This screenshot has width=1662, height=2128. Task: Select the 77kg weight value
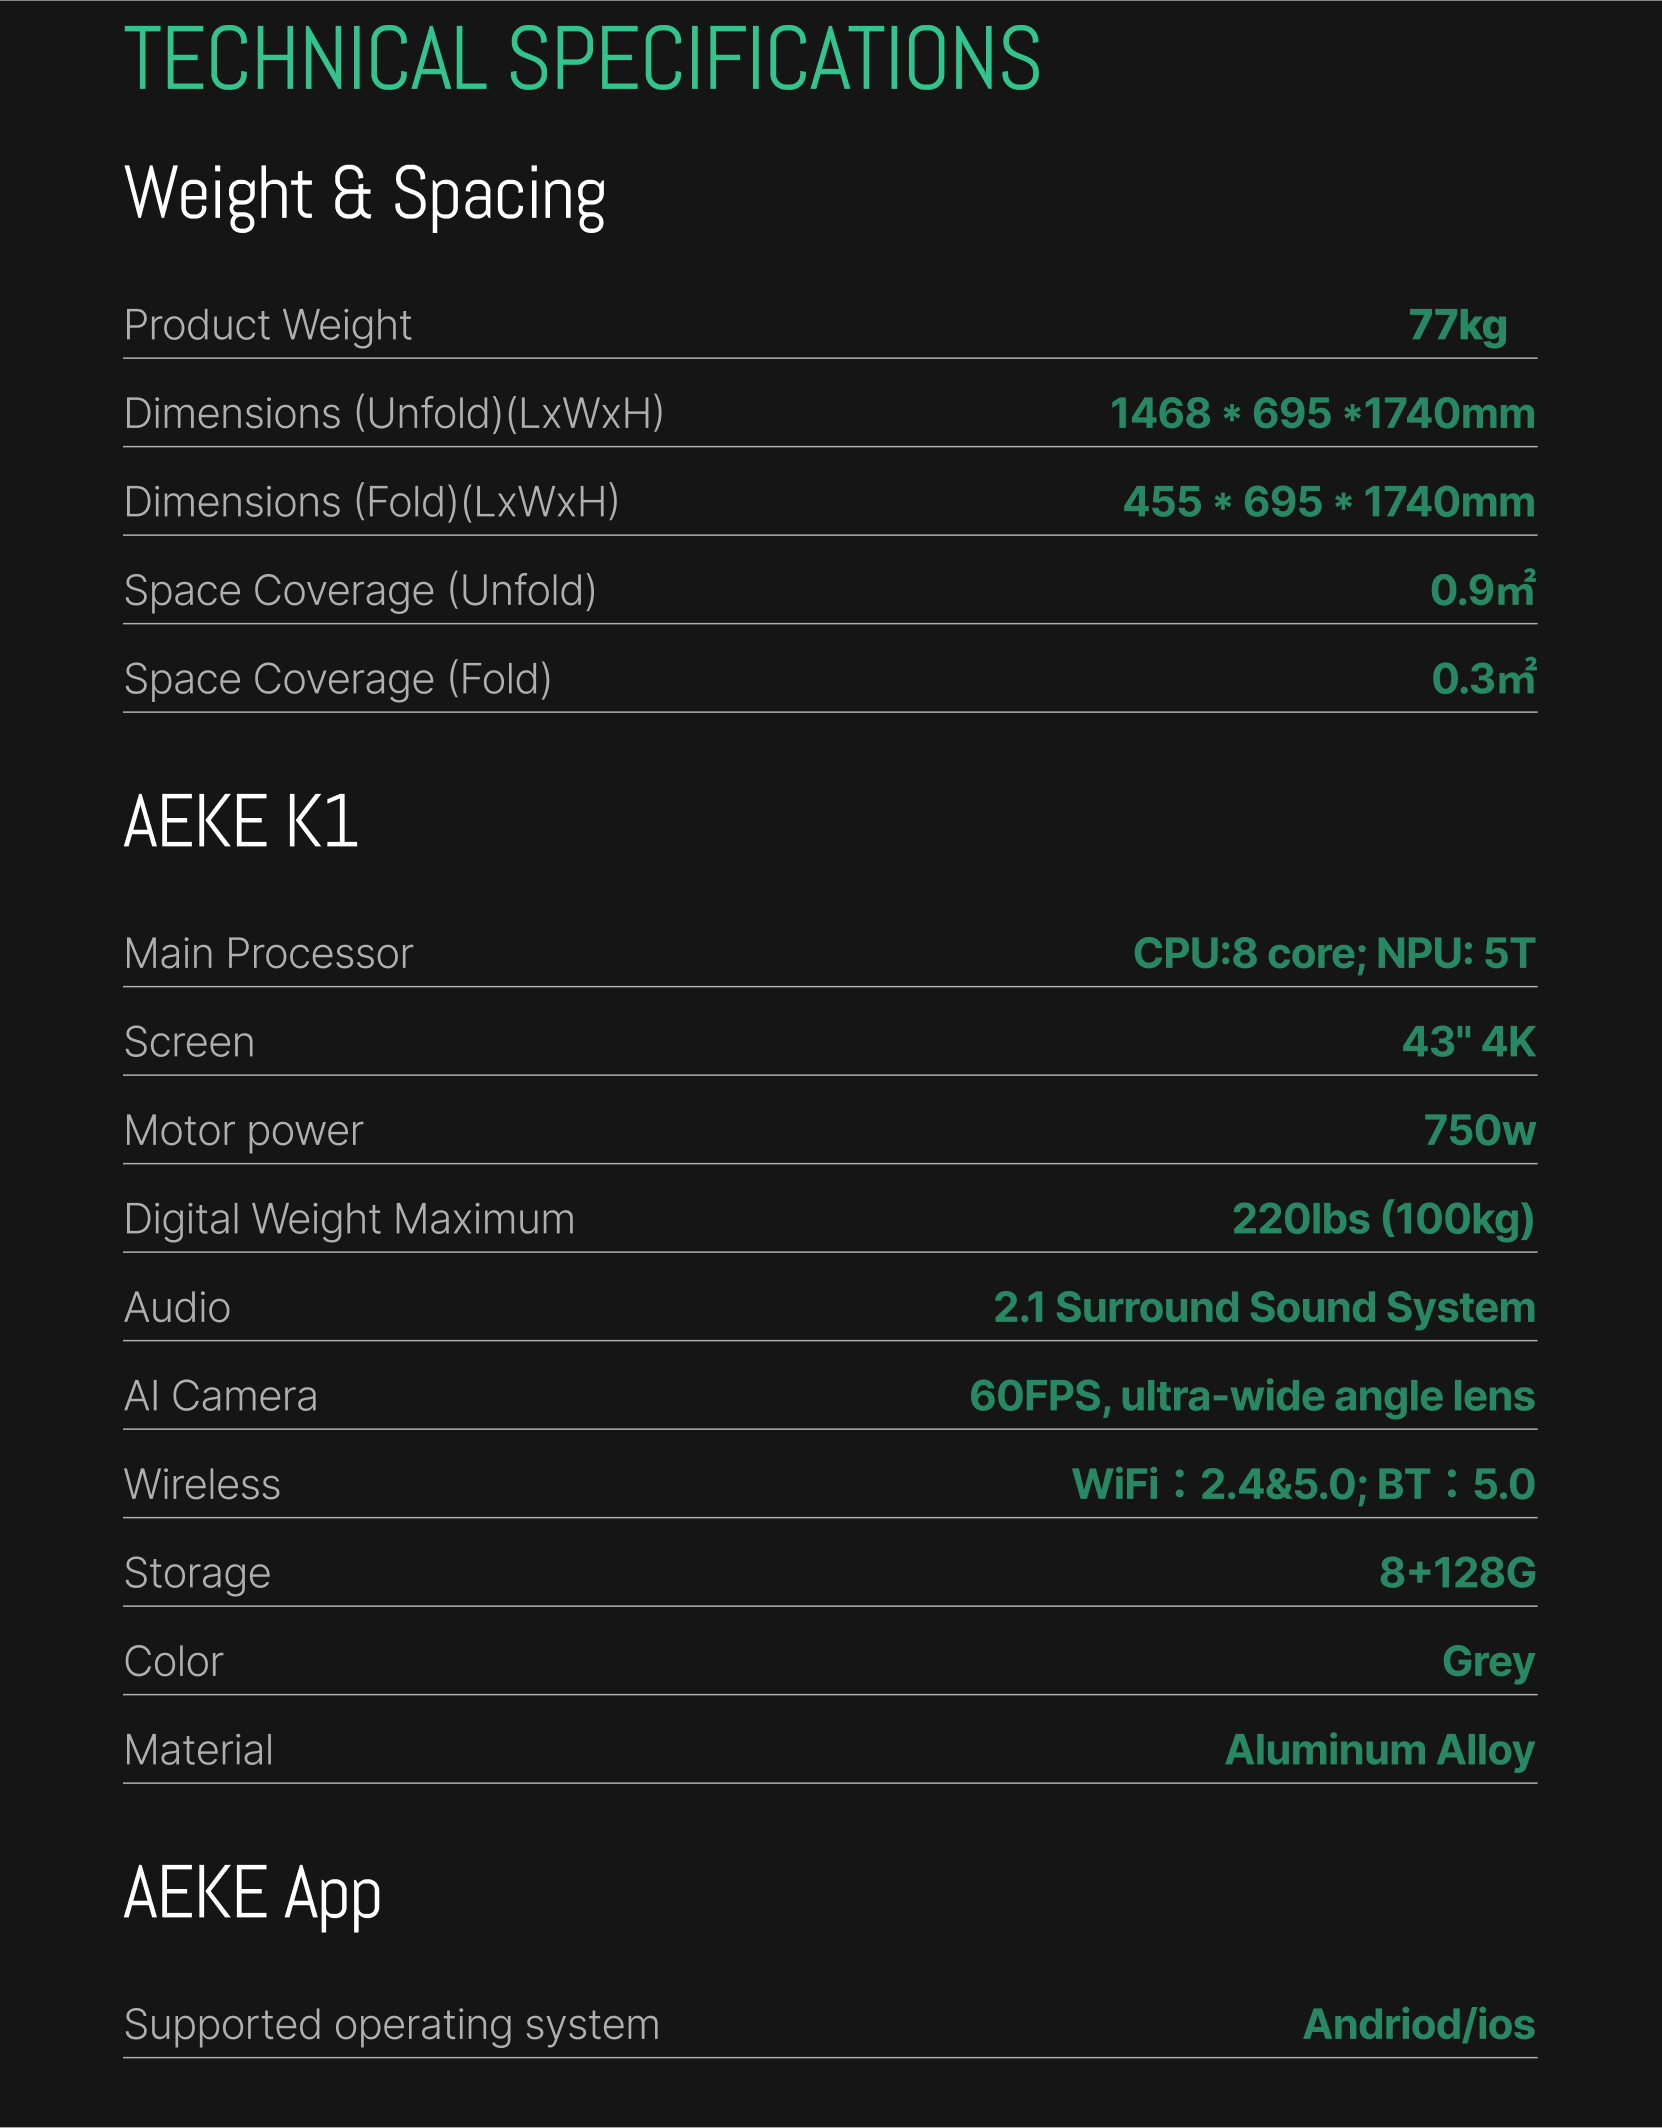tap(1457, 325)
